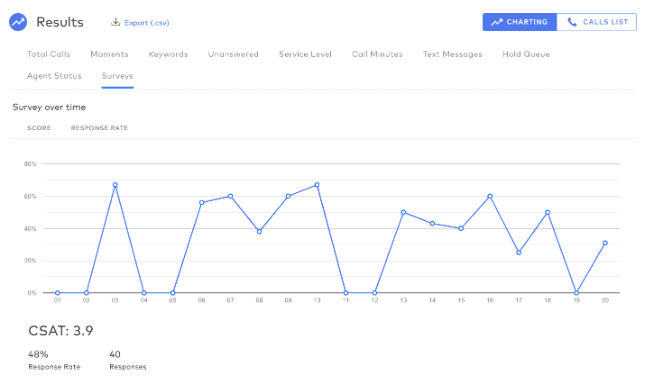
Task: Show the Response Rate chart
Action: pos(99,128)
